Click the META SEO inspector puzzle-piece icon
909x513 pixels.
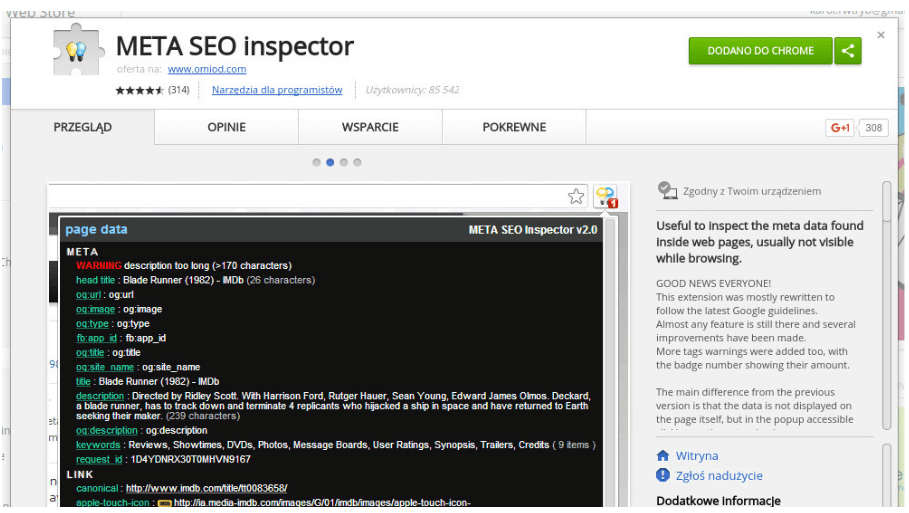click(x=79, y=50)
